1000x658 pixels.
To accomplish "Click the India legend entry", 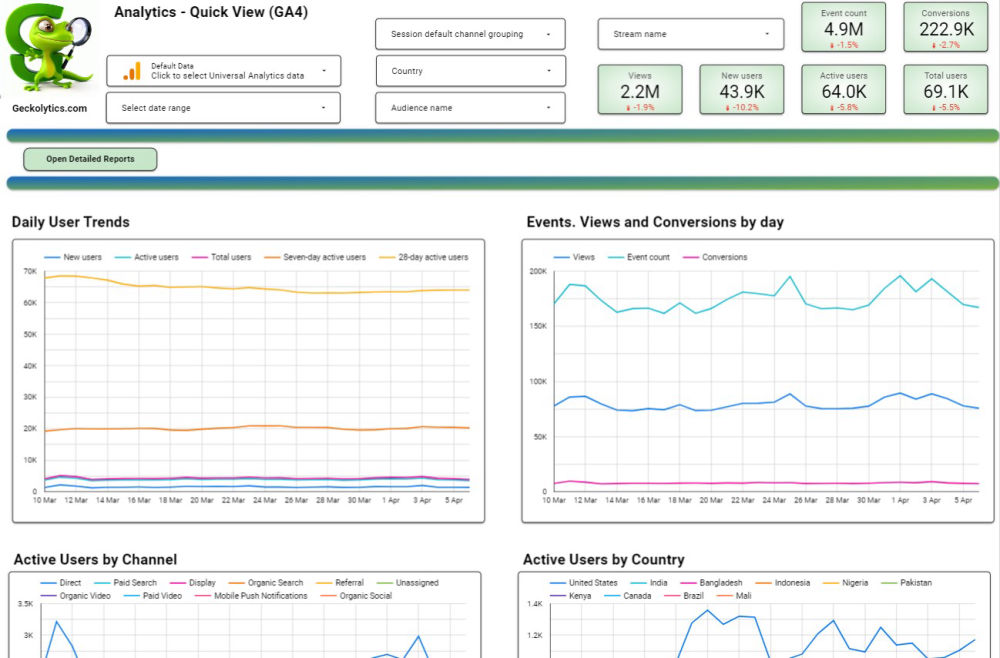I will 649,583.
